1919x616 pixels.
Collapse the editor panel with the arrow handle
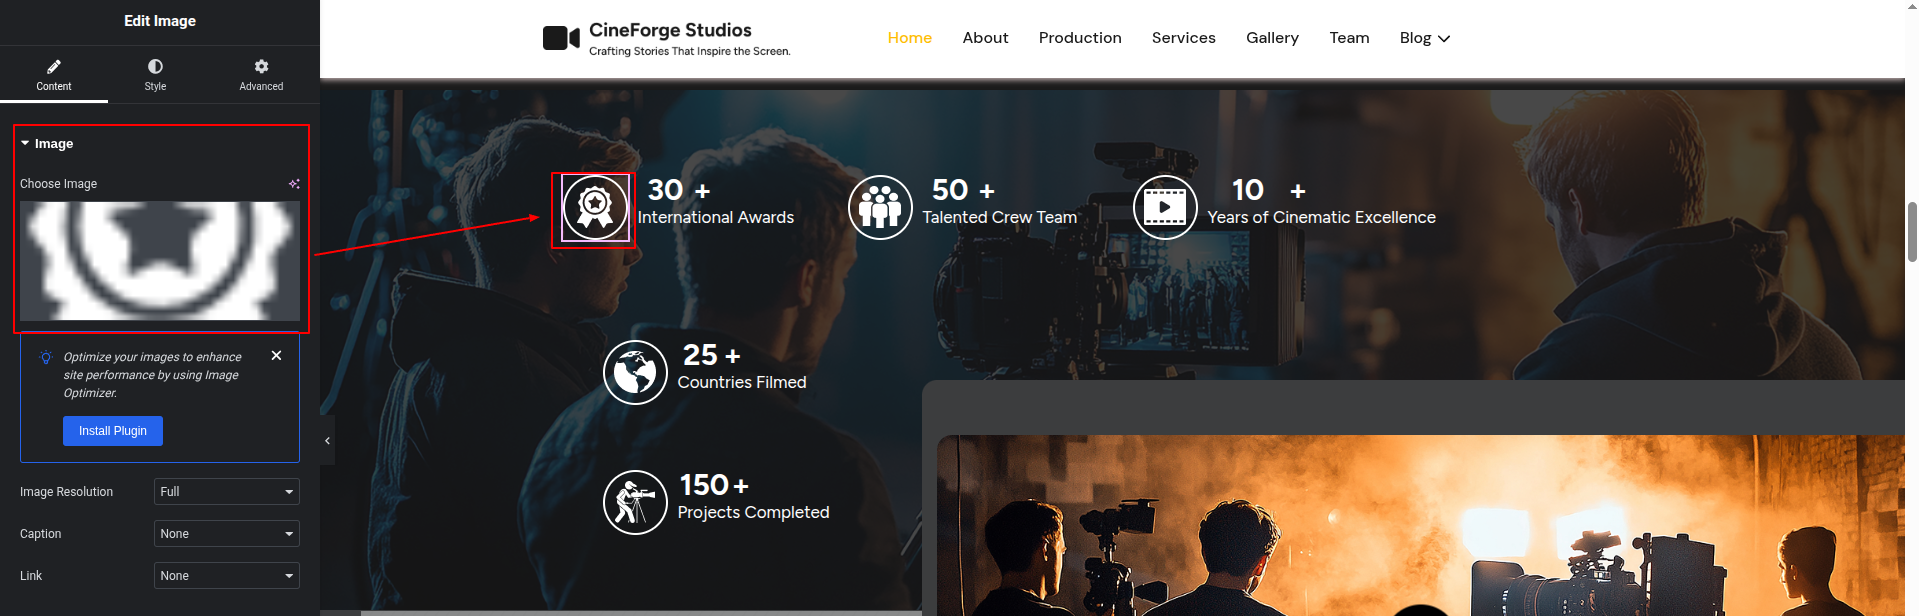327,441
